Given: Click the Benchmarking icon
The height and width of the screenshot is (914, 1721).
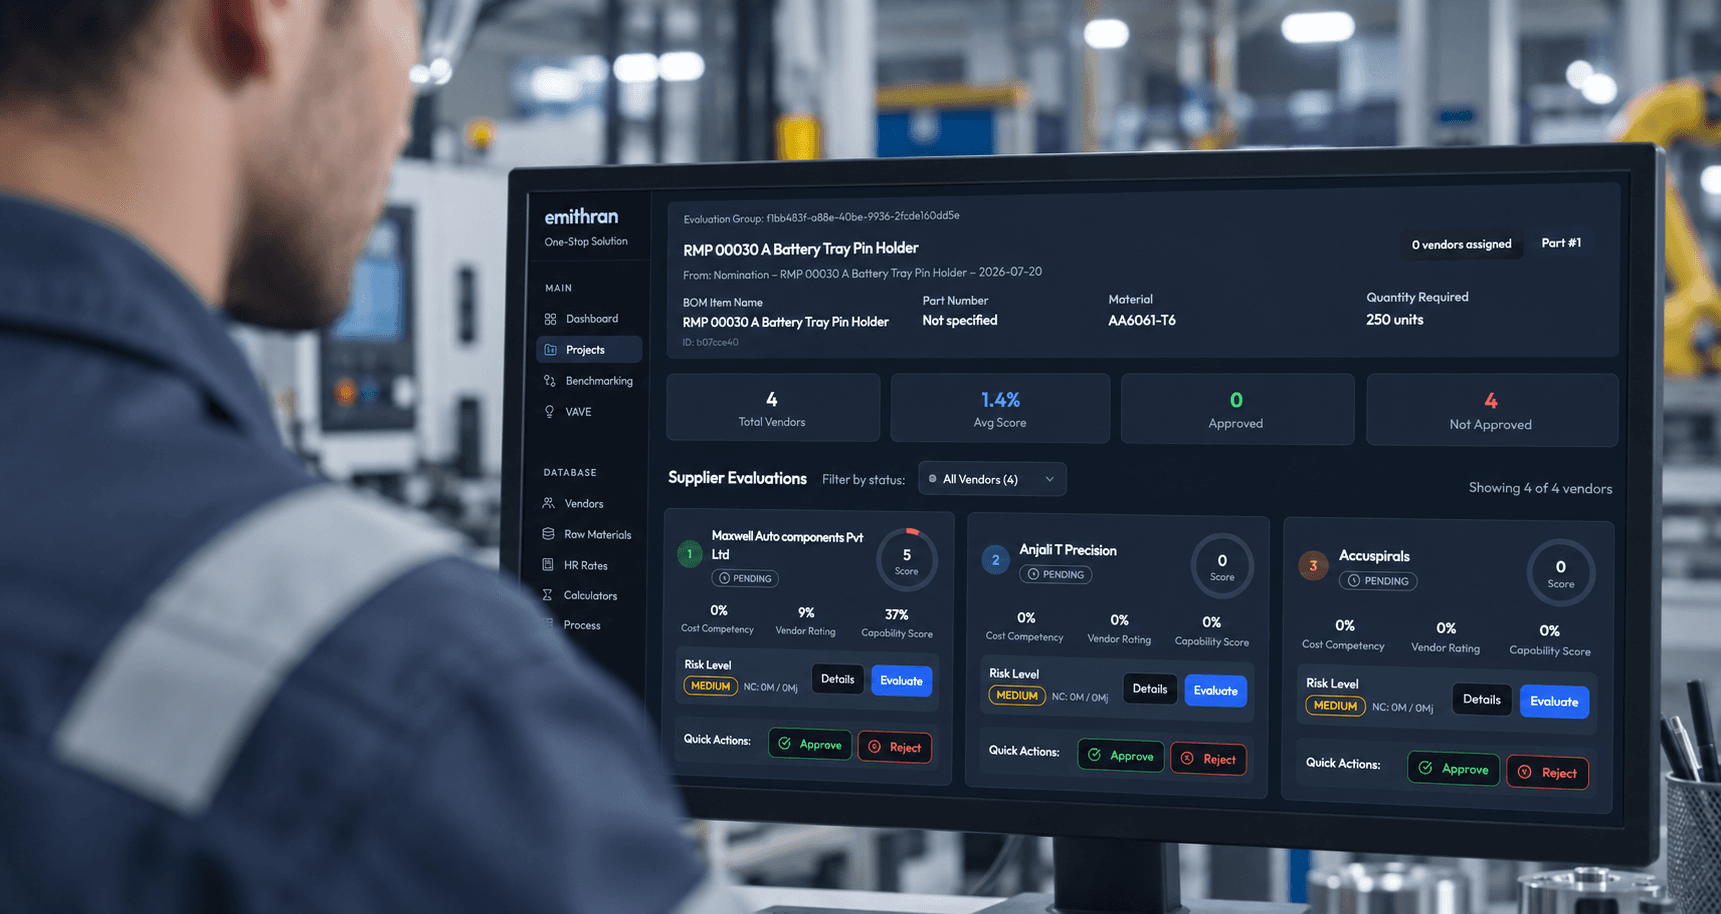Looking at the screenshot, I should [549, 381].
